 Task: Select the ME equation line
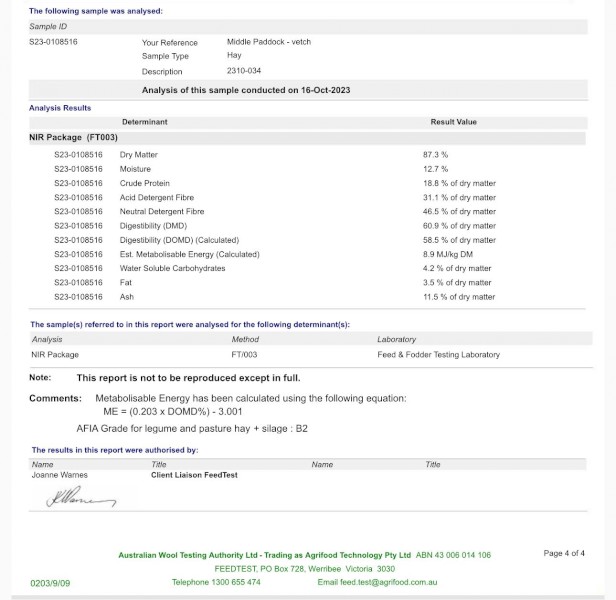tap(173, 412)
